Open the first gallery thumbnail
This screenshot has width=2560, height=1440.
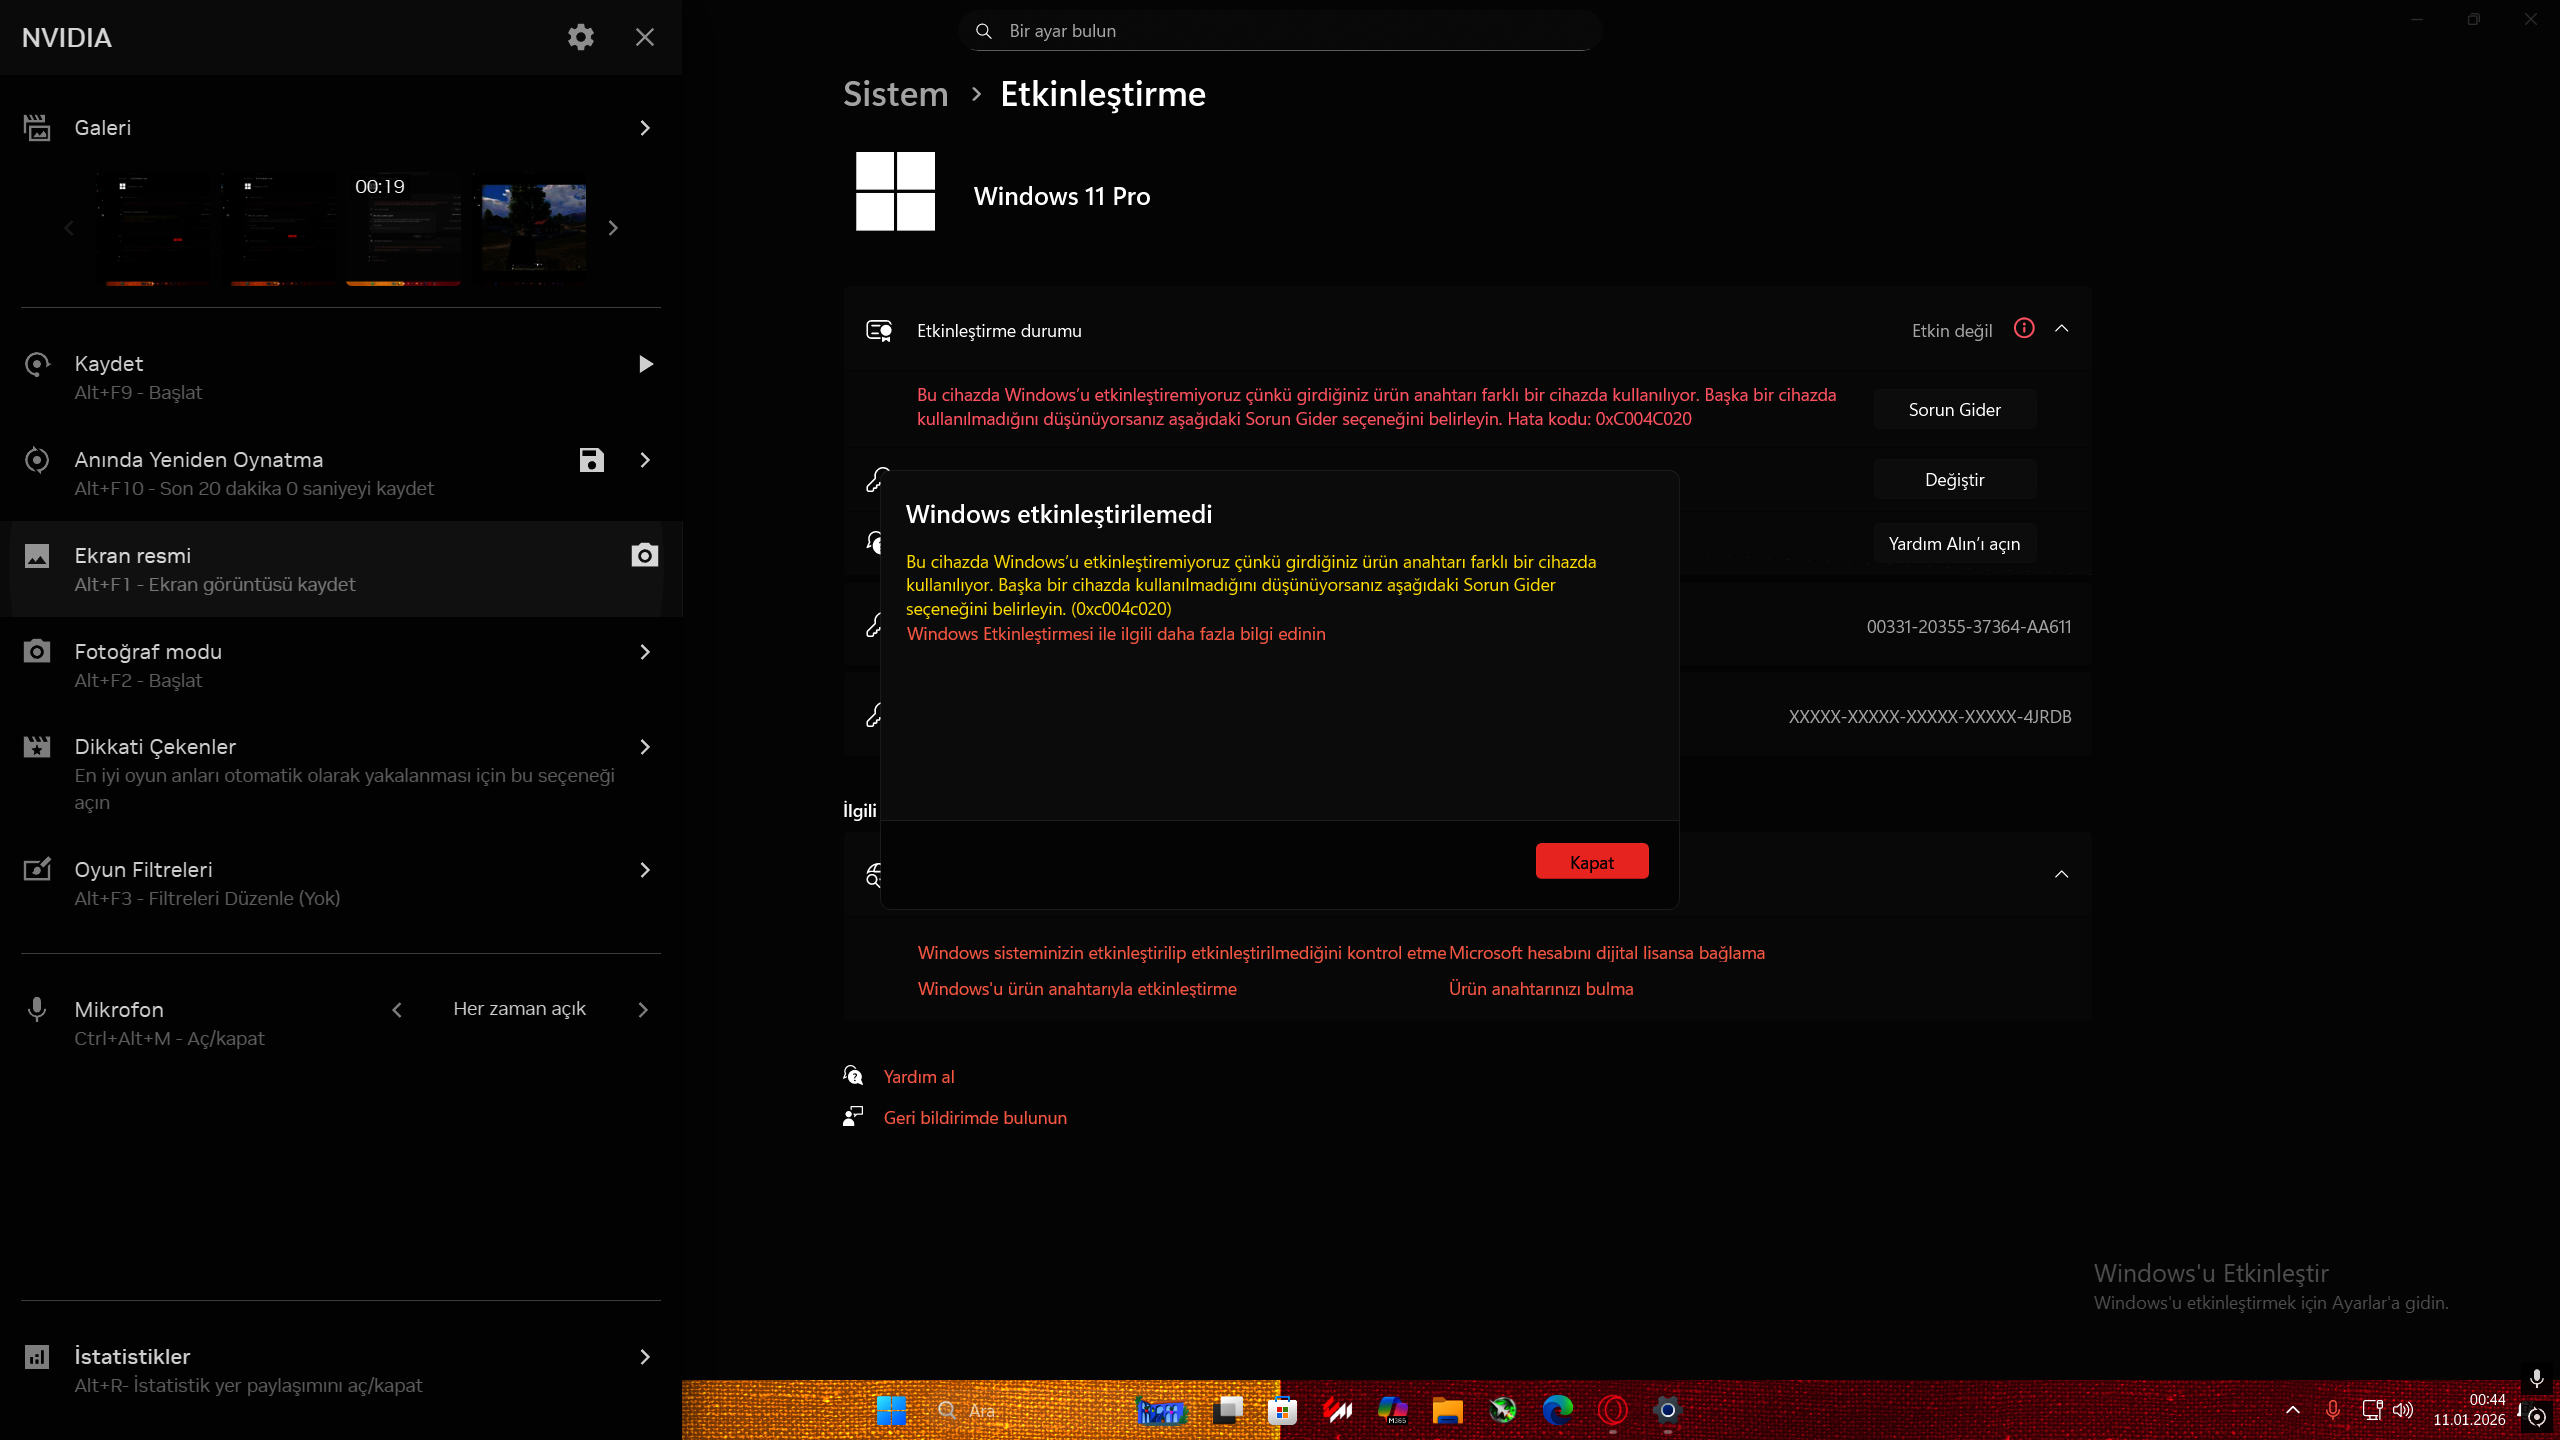(x=160, y=229)
